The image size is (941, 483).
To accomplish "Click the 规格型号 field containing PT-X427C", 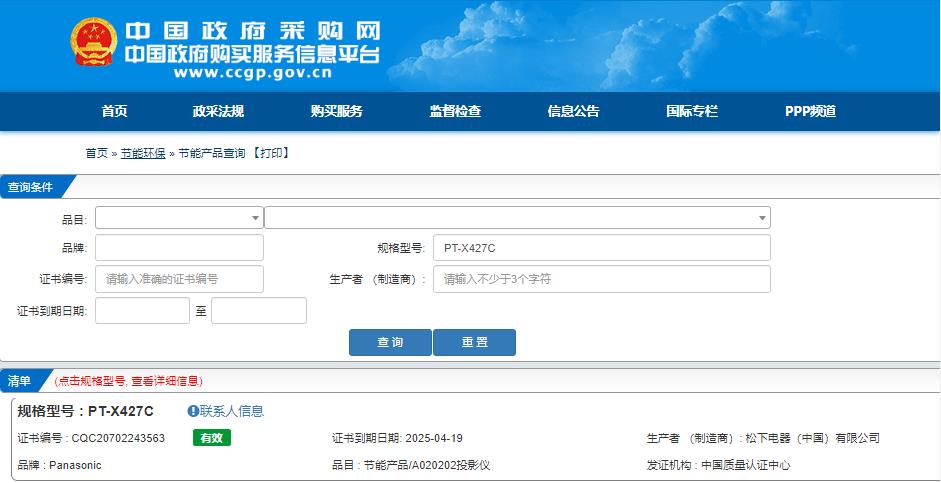I will (x=601, y=248).
